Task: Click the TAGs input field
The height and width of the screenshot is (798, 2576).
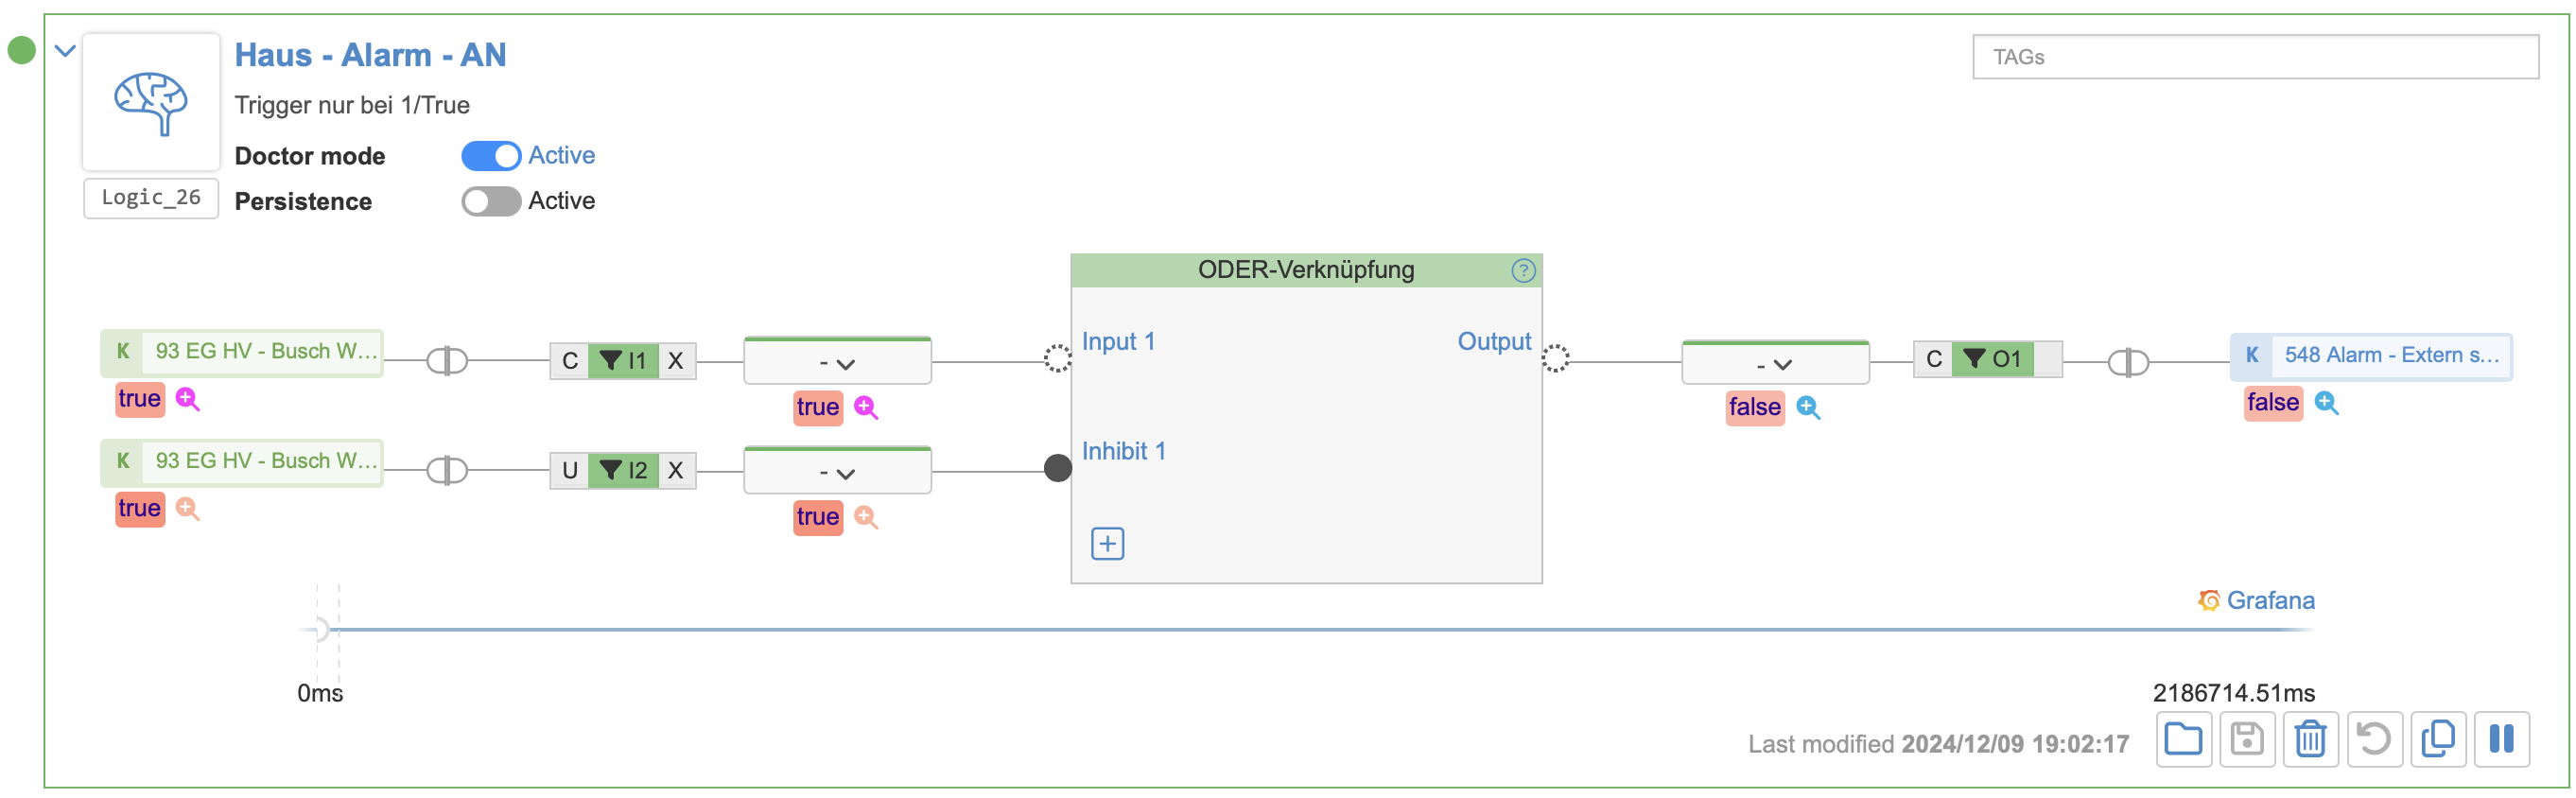Action: coord(2254,57)
